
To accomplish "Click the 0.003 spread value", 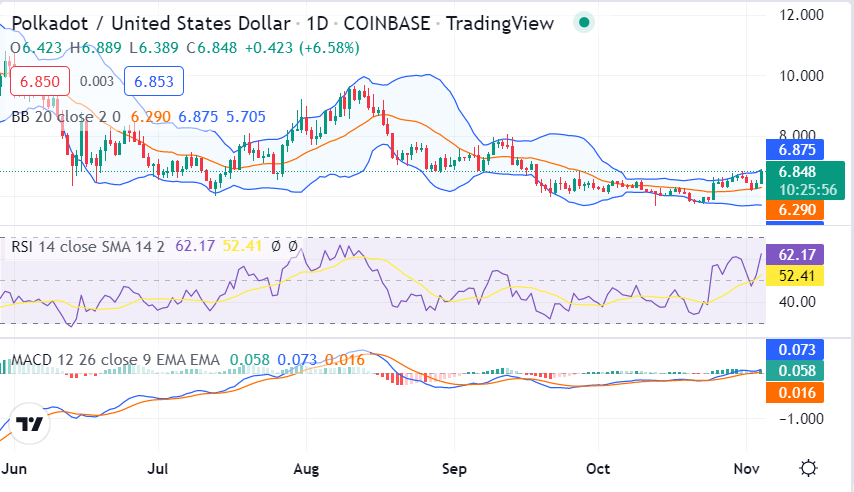I will tap(97, 81).
